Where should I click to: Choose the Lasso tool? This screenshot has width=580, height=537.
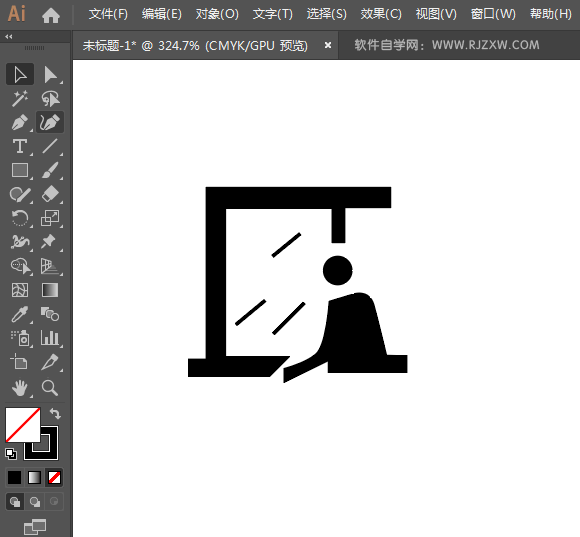tap(50, 98)
